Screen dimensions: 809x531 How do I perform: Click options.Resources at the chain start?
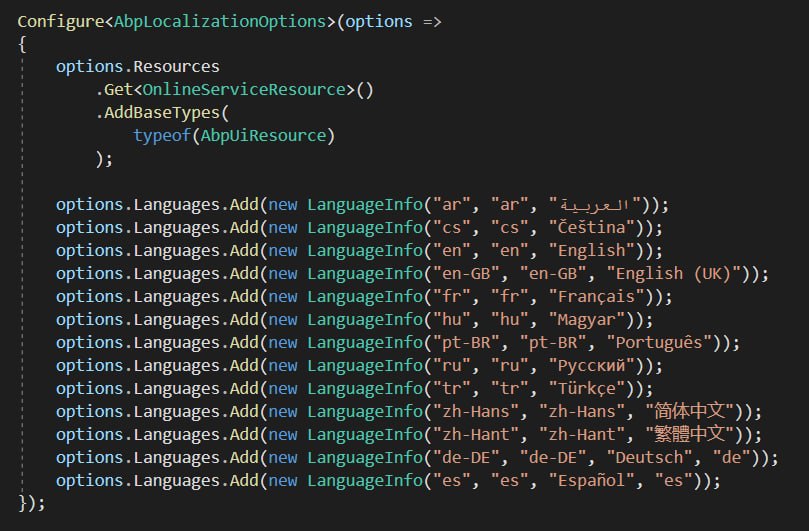click(x=138, y=67)
